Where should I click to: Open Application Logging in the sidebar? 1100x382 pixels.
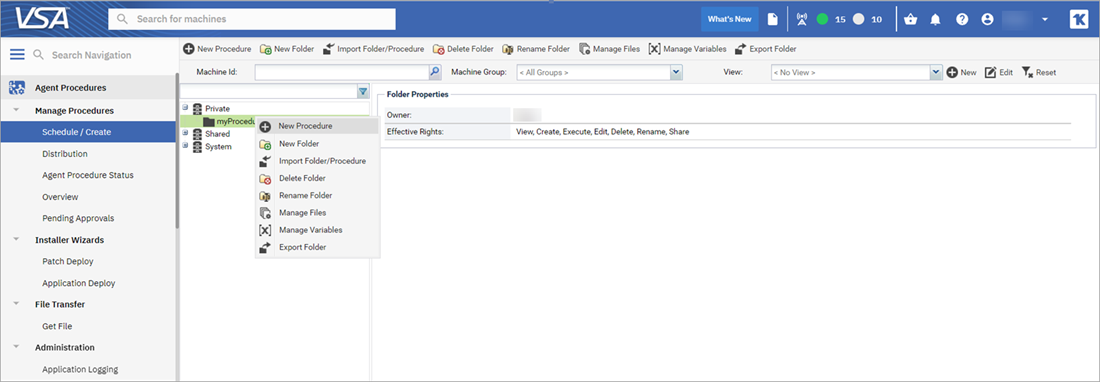pyautogui.click(x=80, y=369)
